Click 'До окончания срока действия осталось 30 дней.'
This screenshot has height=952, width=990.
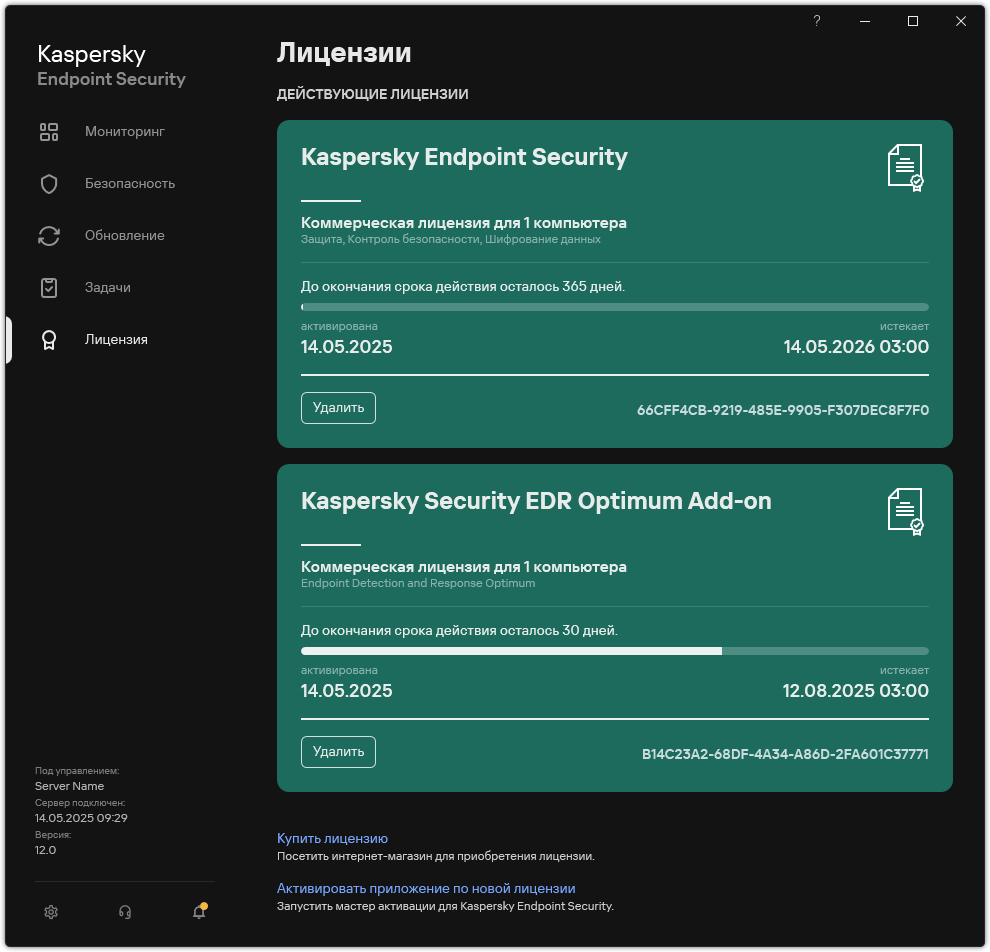point(459,631)
